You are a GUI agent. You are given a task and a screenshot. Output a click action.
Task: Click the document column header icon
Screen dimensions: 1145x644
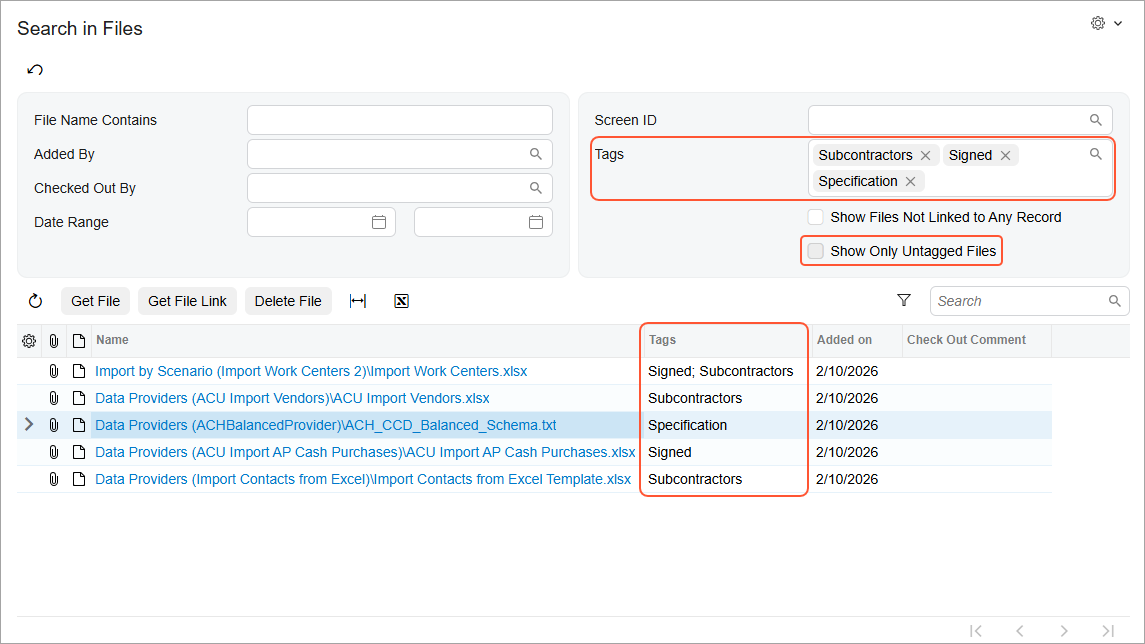(79, 341)
